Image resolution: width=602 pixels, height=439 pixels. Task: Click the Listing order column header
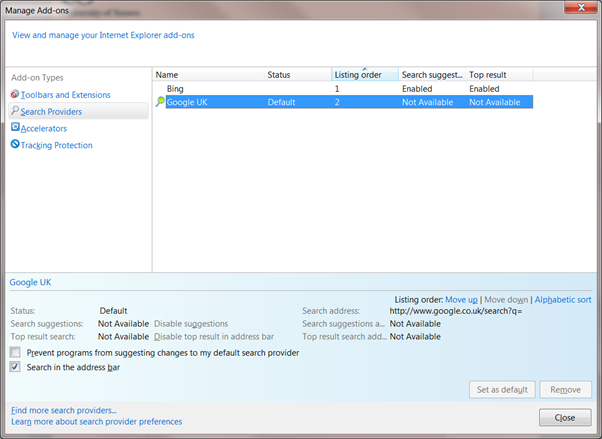pyautogui.click(x=365, y=75)
